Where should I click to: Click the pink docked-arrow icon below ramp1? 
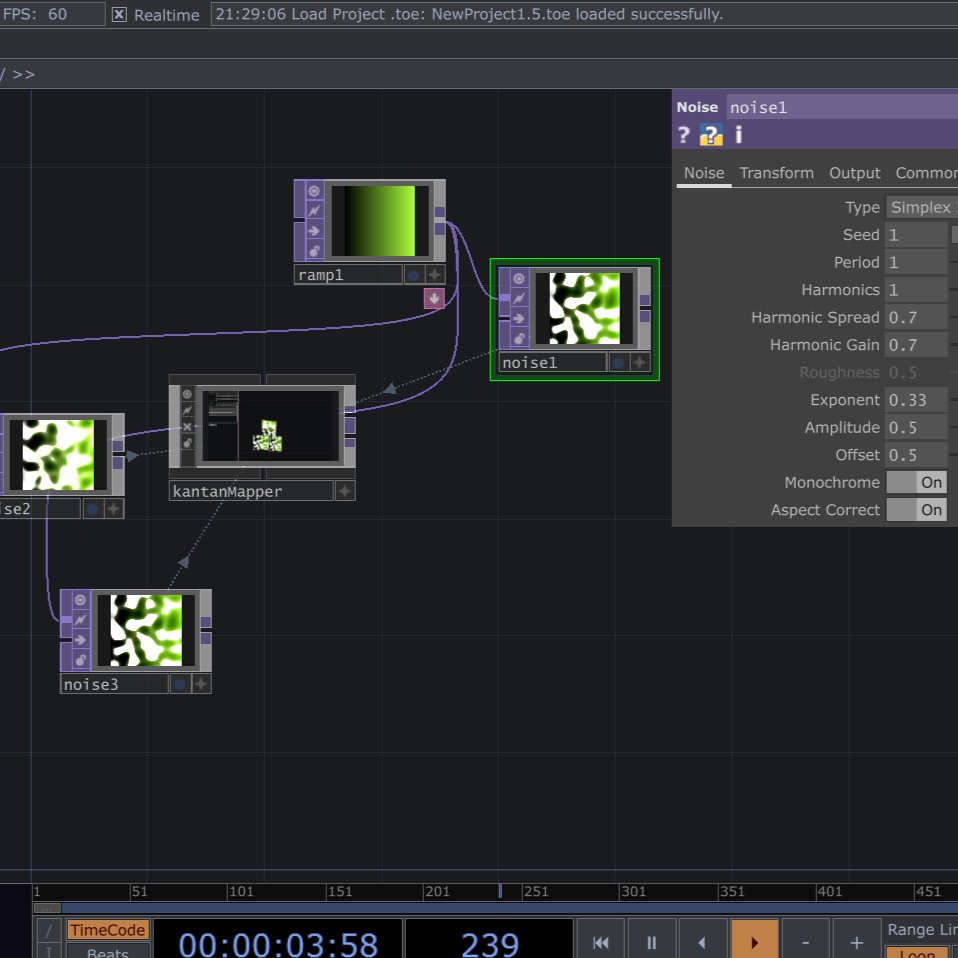[x=434, y=298]
